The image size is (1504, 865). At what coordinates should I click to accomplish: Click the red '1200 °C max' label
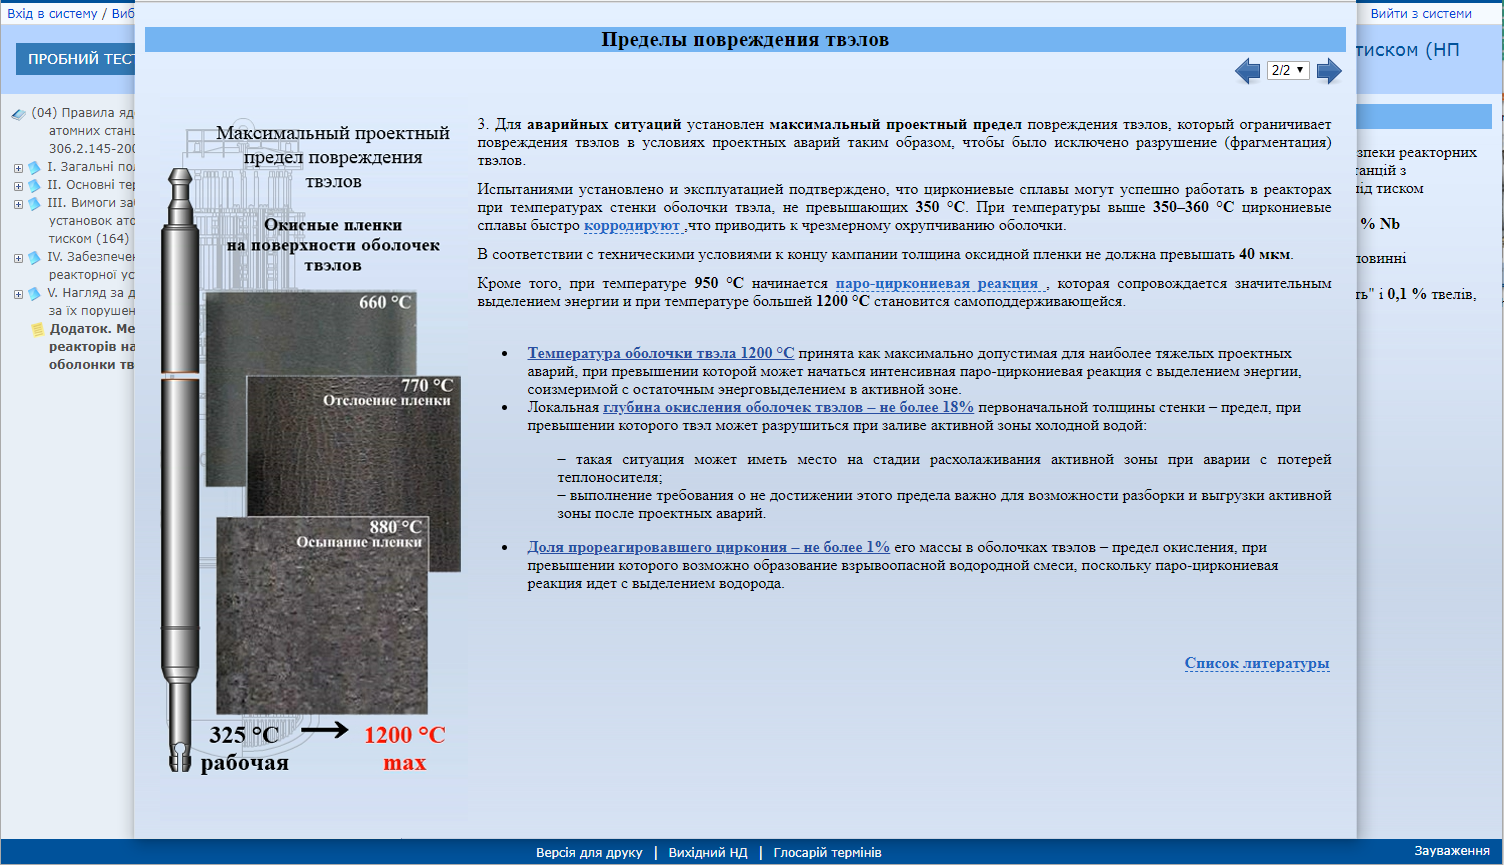[405, 749]
